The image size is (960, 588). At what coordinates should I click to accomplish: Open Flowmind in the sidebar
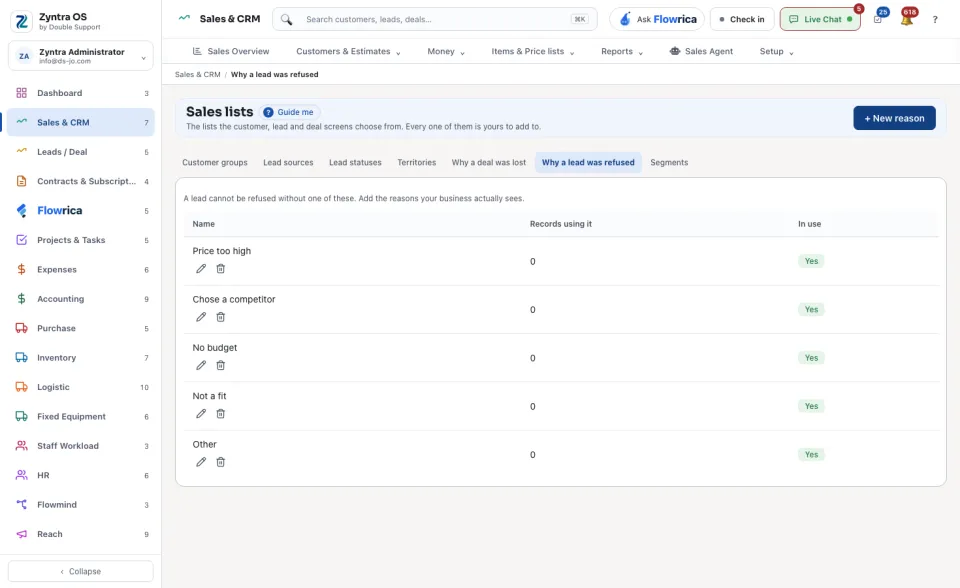(81, 505)
